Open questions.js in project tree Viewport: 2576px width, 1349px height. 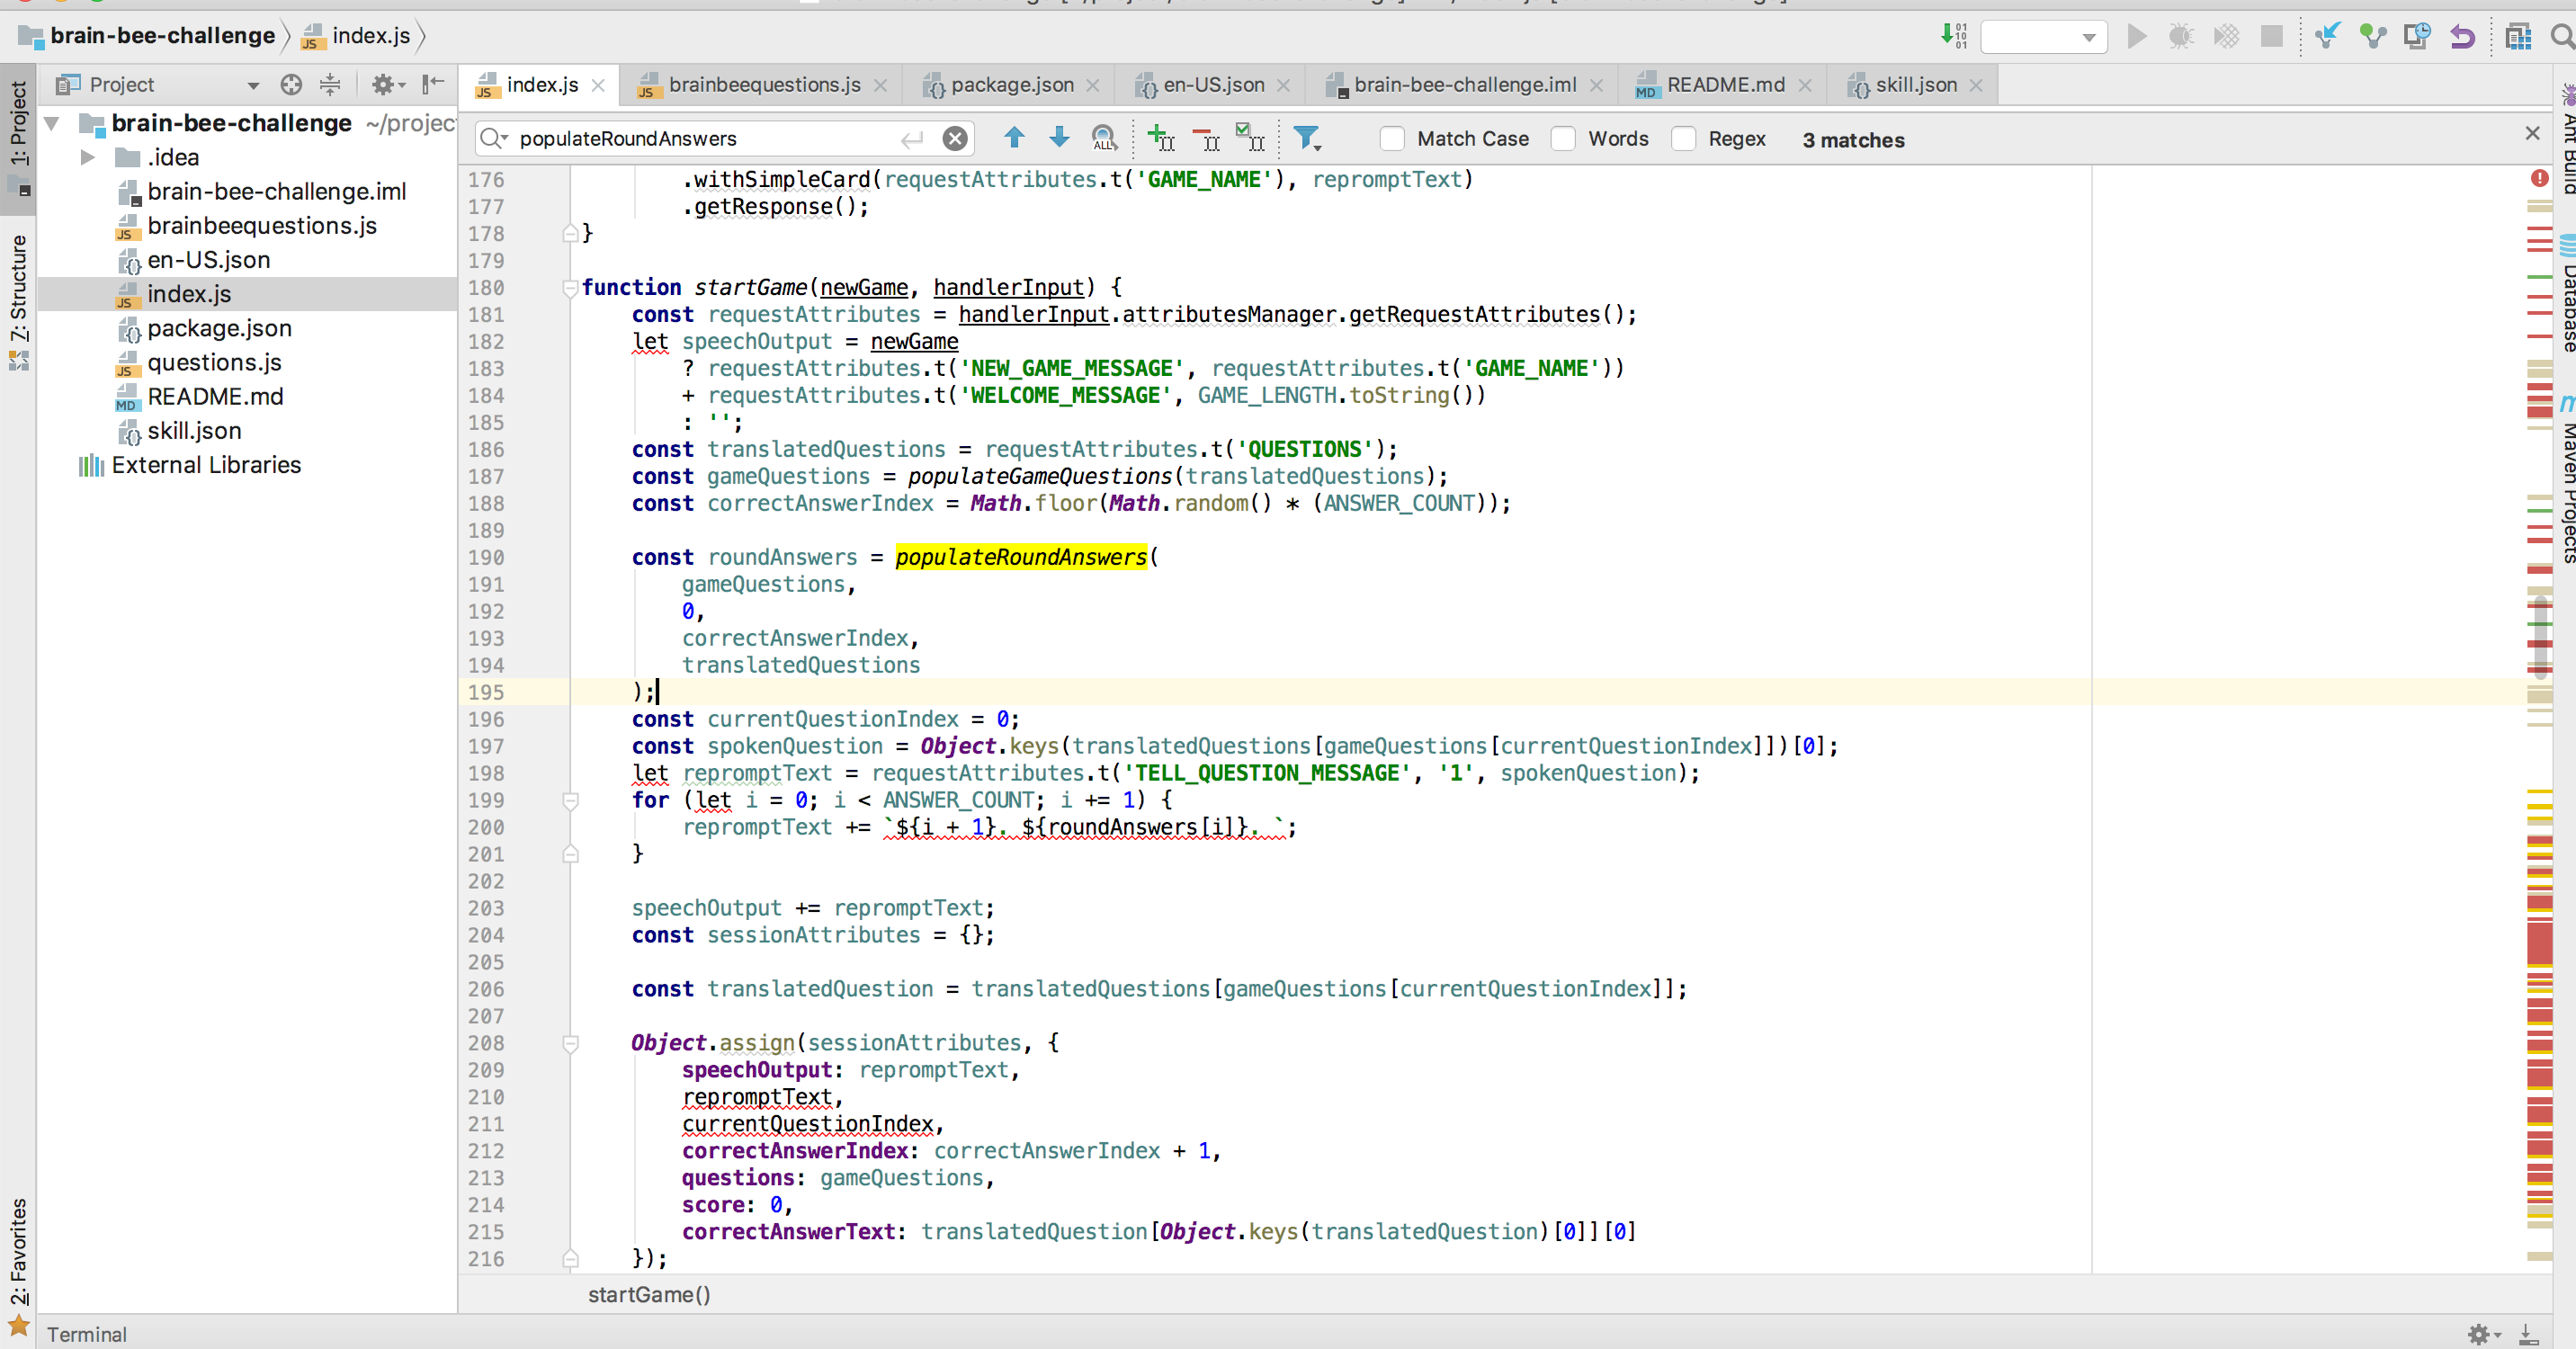[214, 362]
